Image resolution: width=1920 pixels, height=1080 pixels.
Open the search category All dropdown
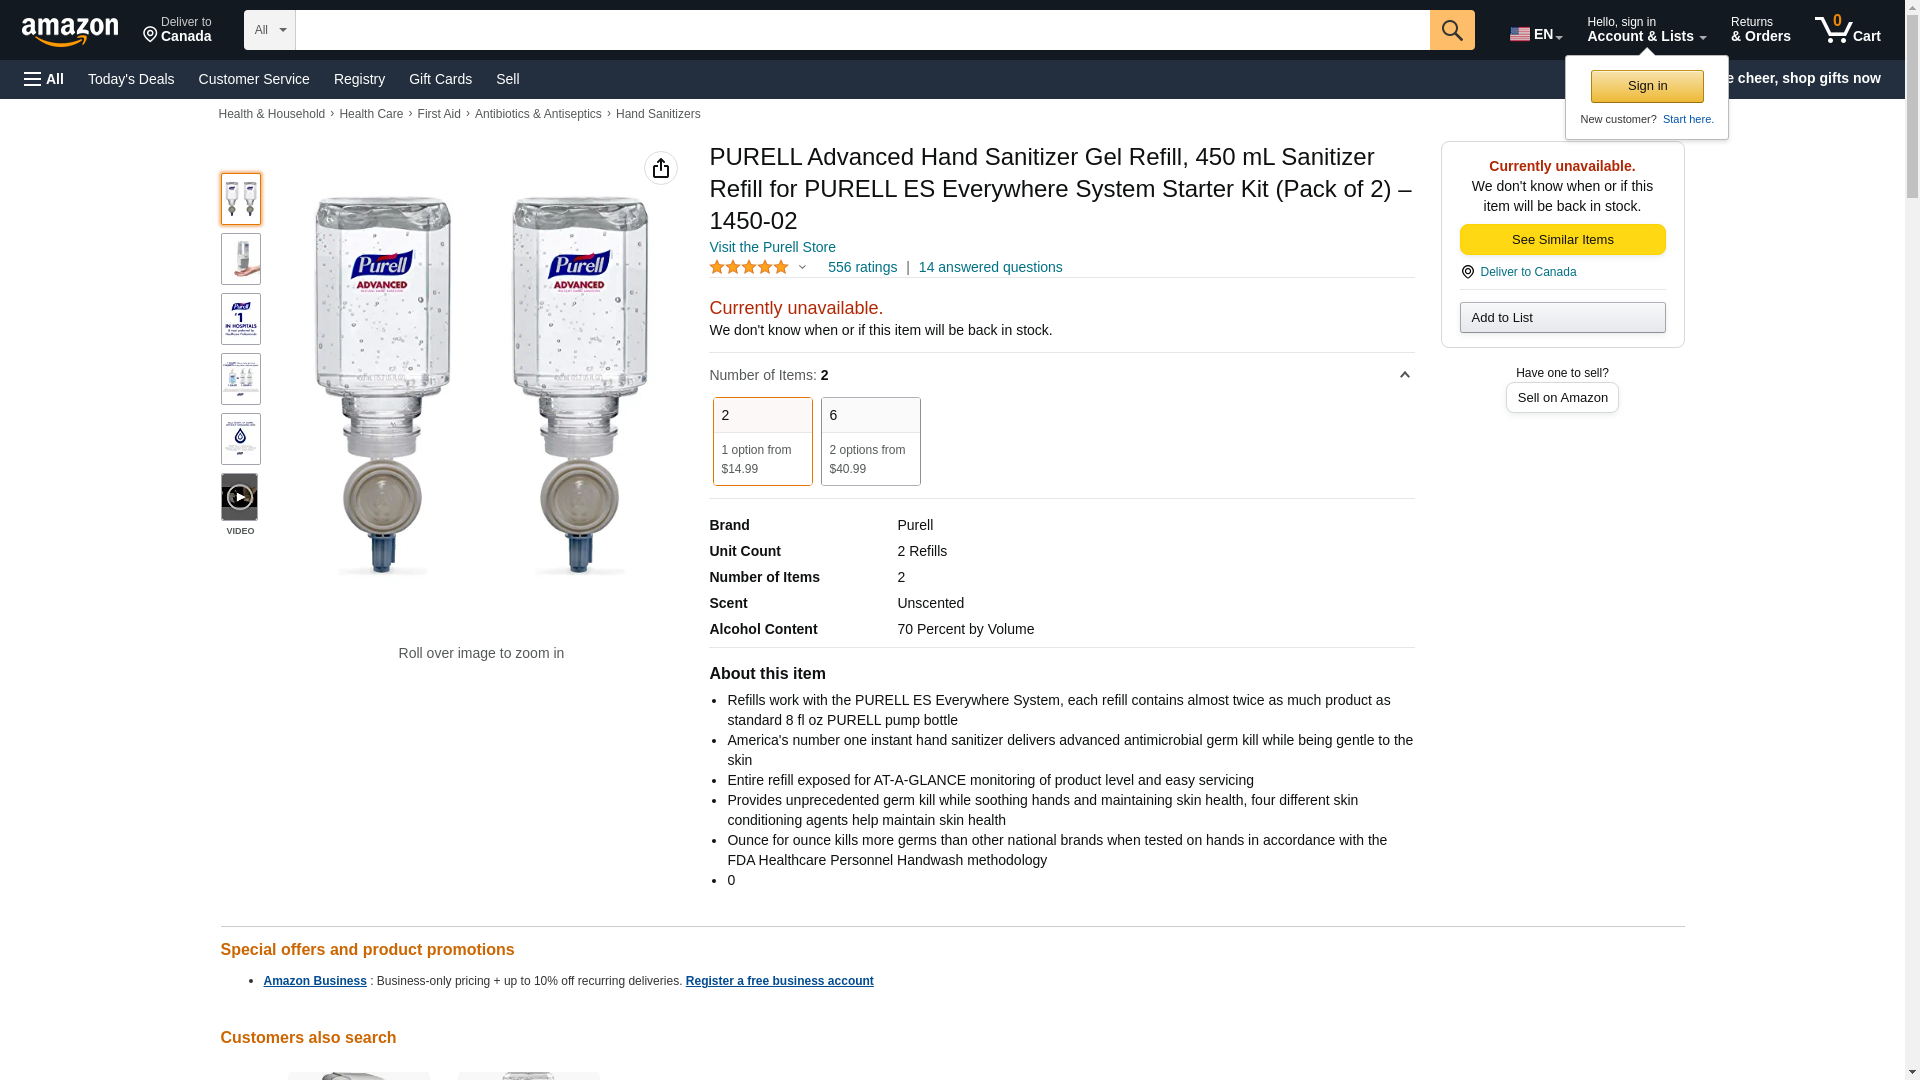click(269, 30)
